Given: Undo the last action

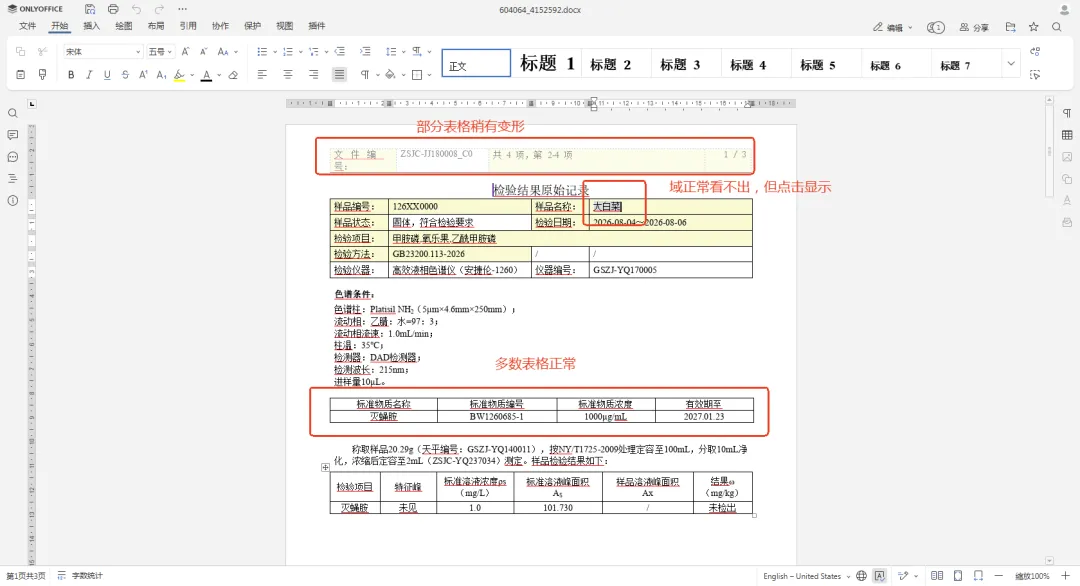Looking at the screenshot, I should pos(136,9).
